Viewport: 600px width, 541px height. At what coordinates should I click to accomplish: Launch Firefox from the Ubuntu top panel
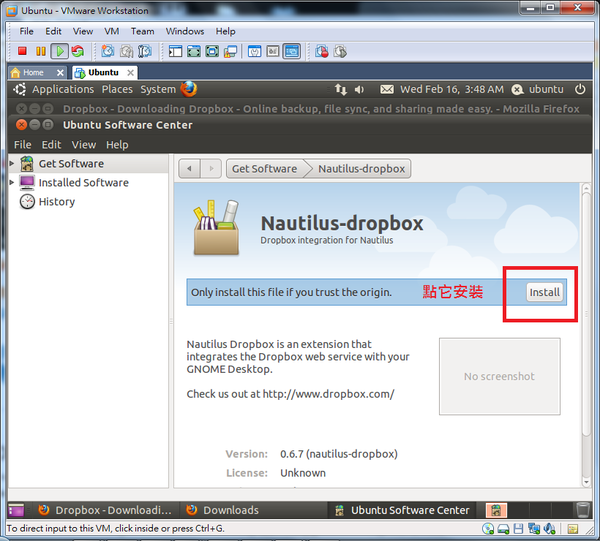[189, 89]
